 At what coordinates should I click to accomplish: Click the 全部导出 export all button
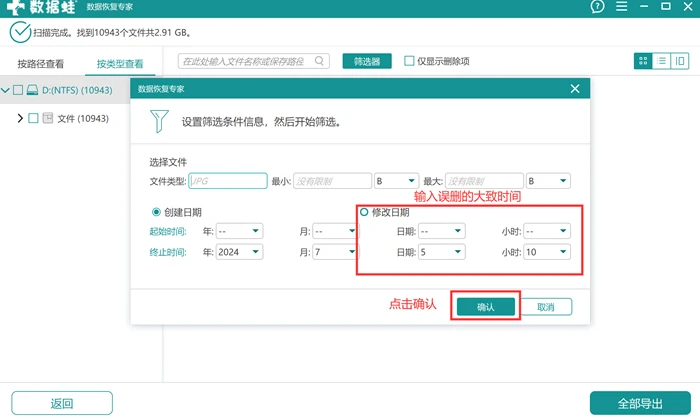[x=640, y=403]
